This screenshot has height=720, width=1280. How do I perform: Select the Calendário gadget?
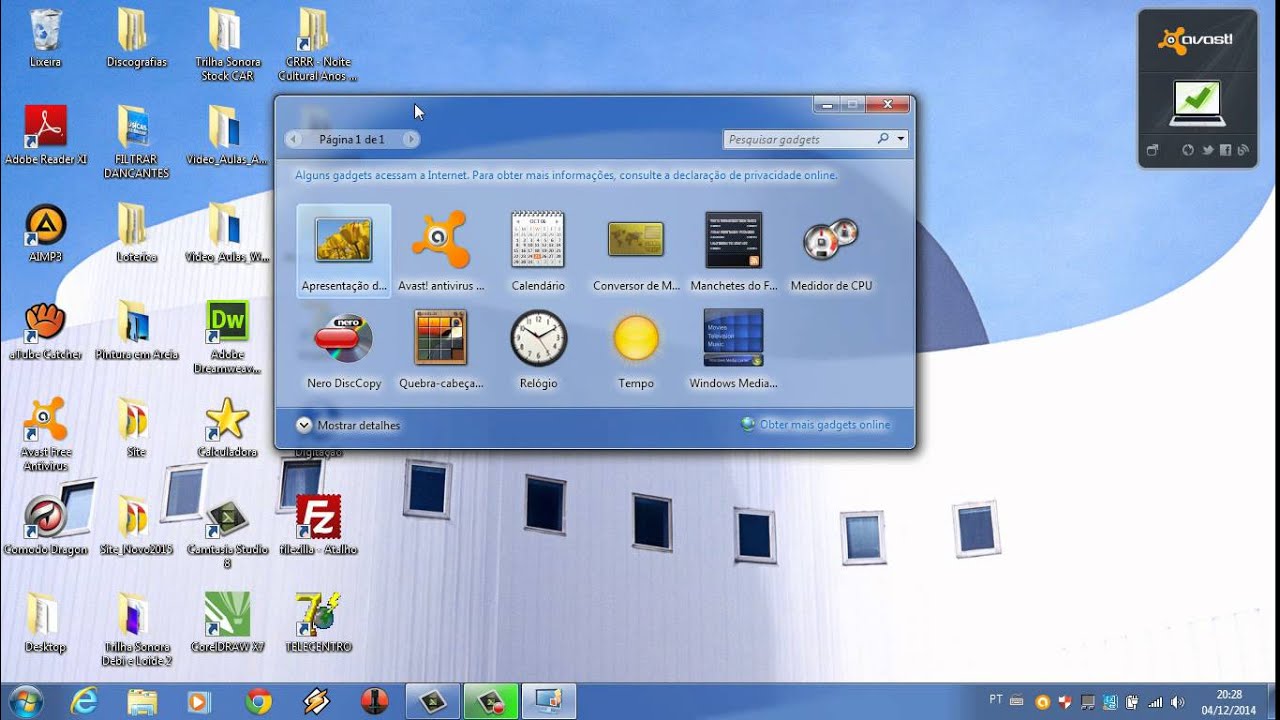[538, 251]
